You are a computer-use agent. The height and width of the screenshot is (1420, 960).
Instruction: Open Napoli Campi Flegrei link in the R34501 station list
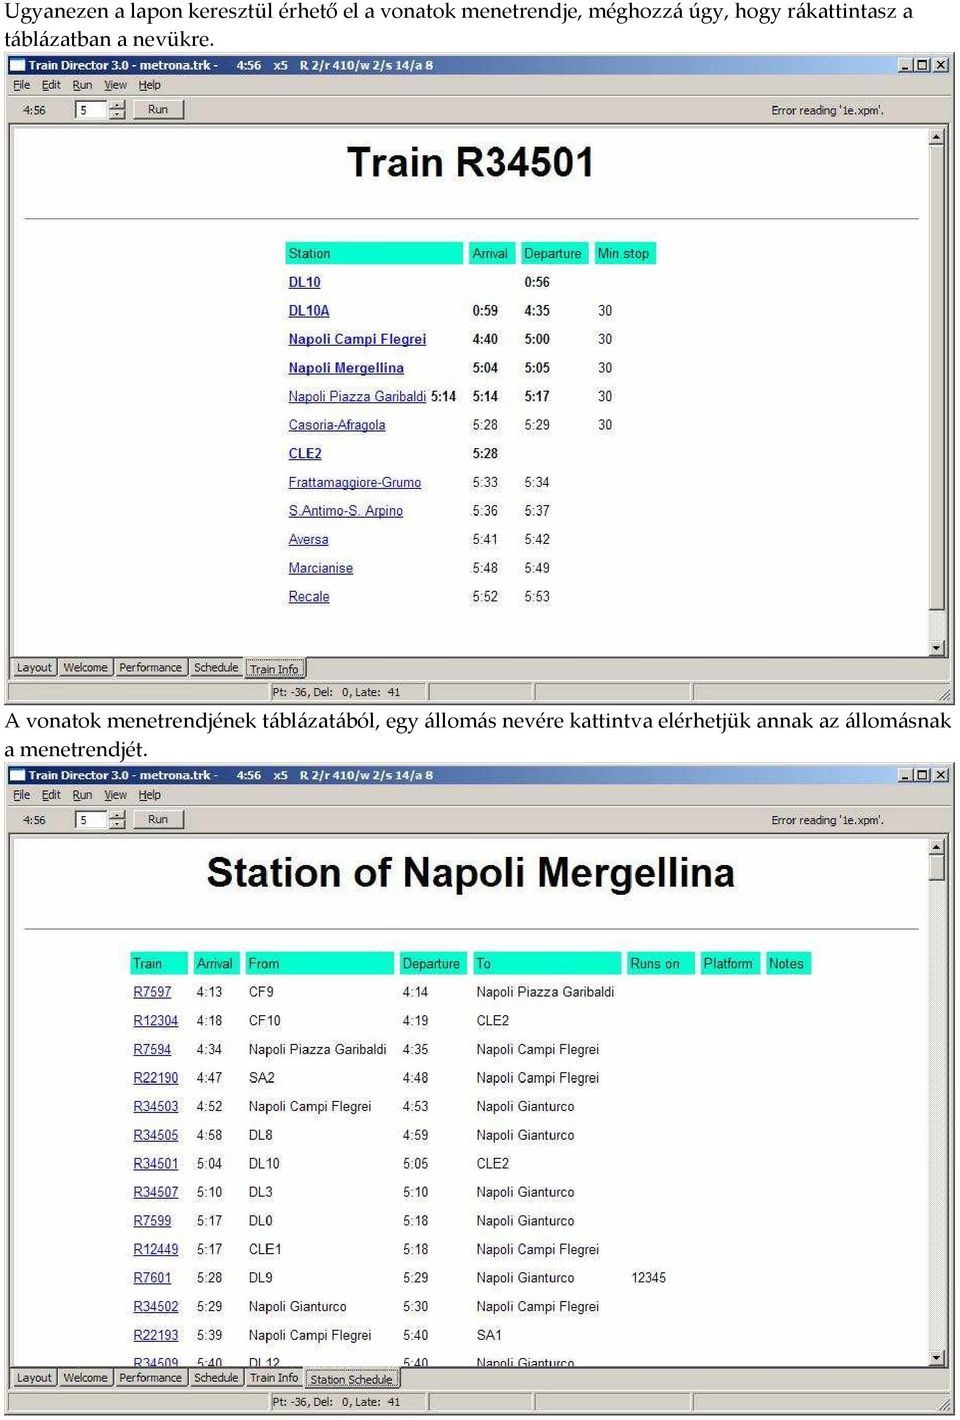[357, 339]
